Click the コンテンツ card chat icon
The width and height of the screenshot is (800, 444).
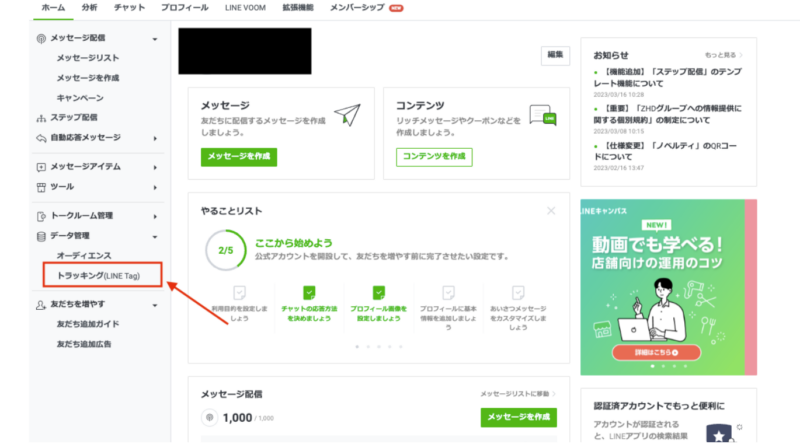[543, 115]
